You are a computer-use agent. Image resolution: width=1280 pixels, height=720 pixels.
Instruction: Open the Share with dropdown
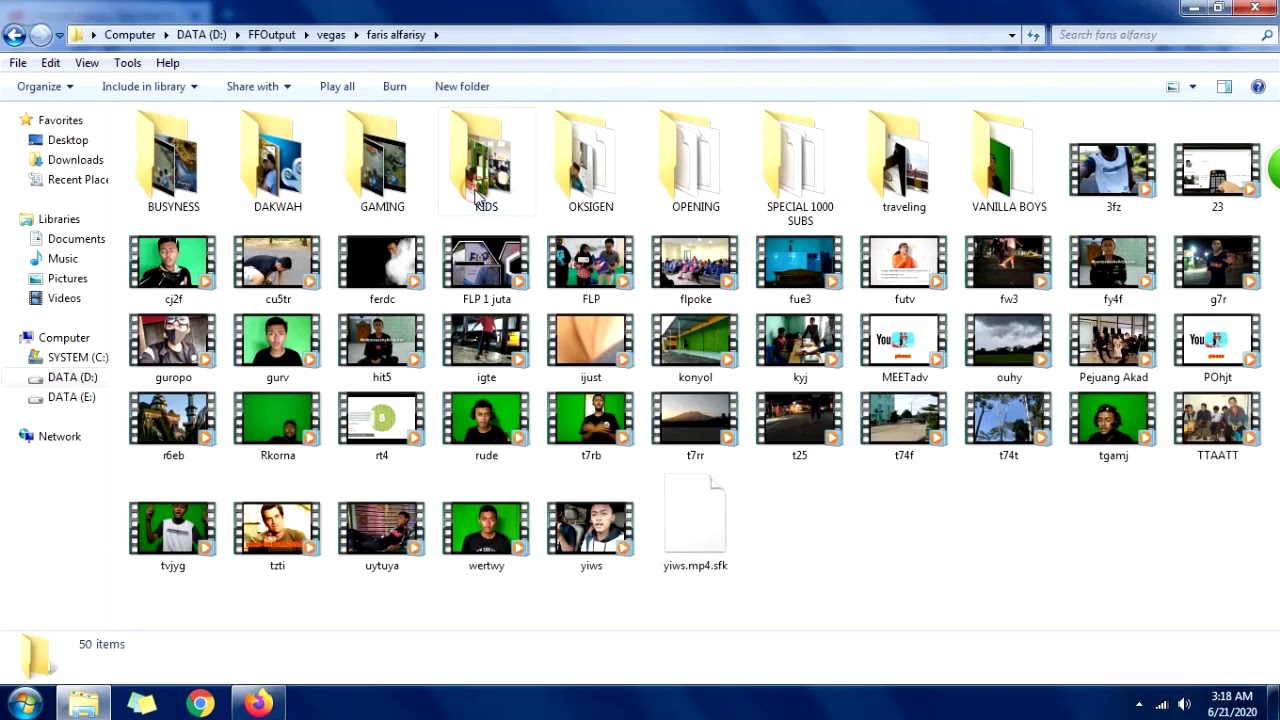tap(259, 87)
